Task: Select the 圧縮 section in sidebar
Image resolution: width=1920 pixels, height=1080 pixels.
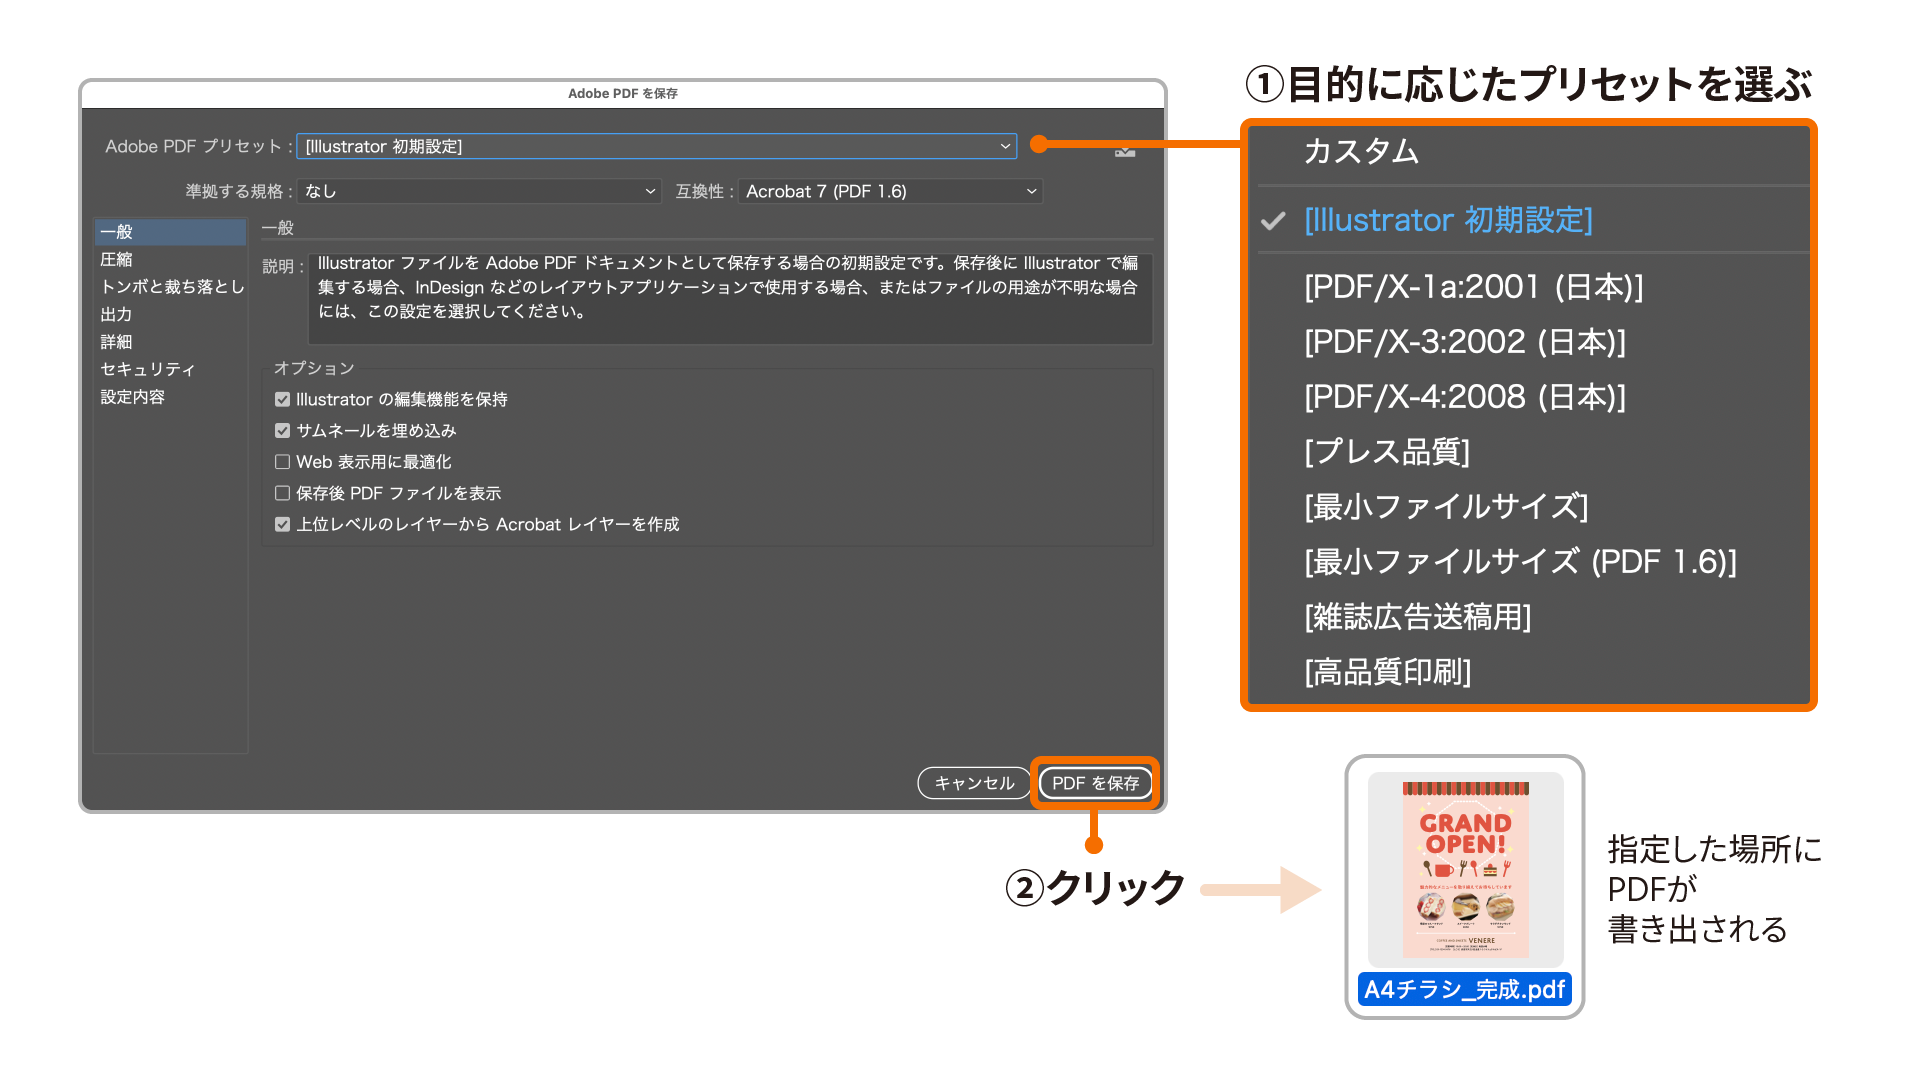Action: (x=117, y=260)
